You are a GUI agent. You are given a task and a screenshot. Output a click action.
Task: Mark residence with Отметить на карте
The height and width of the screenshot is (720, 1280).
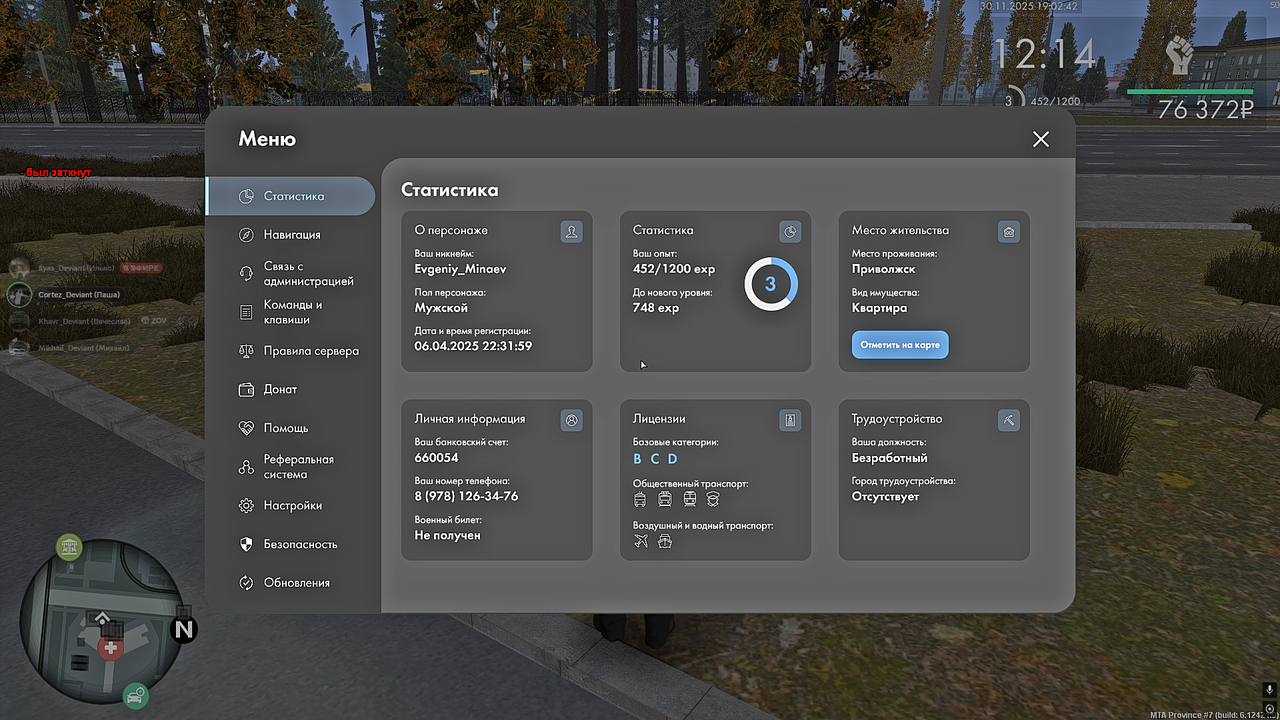900,344
